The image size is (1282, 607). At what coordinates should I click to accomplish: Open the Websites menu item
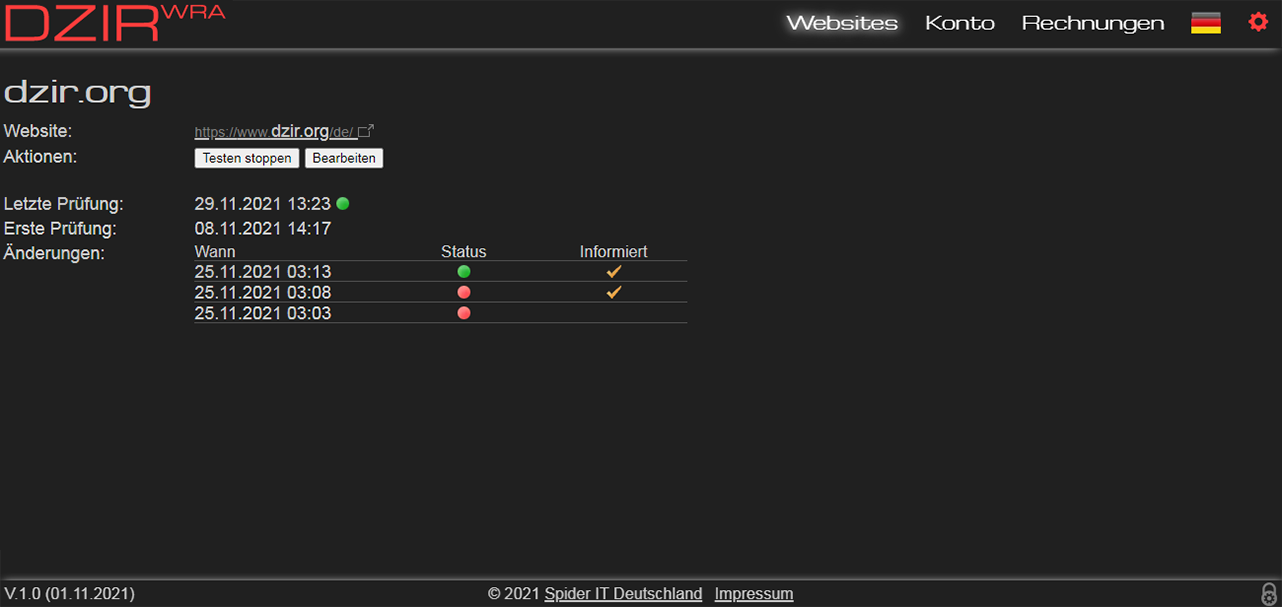(x=842, y=23)
